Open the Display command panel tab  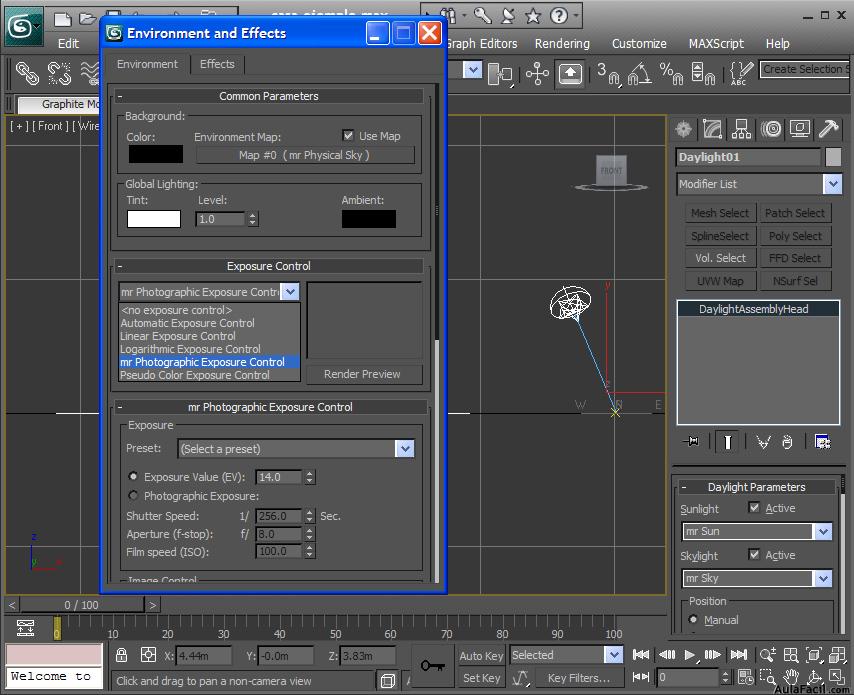pyautogui.click(x=800, y=129)
